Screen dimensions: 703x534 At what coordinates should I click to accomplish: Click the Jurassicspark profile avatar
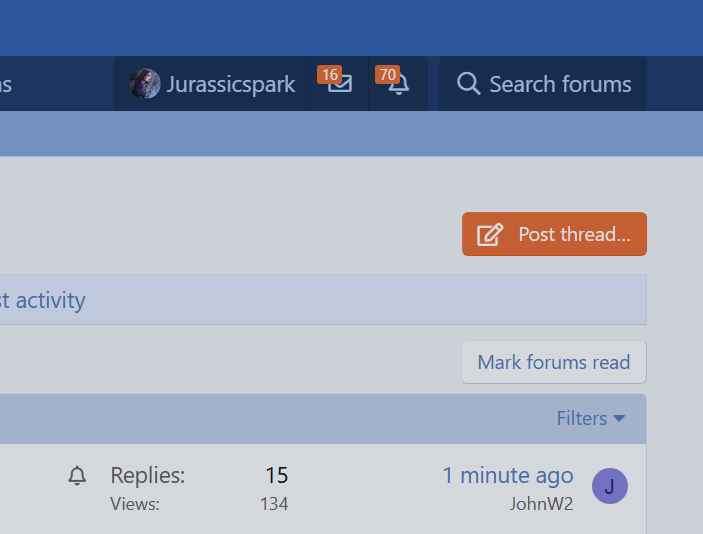145,84
